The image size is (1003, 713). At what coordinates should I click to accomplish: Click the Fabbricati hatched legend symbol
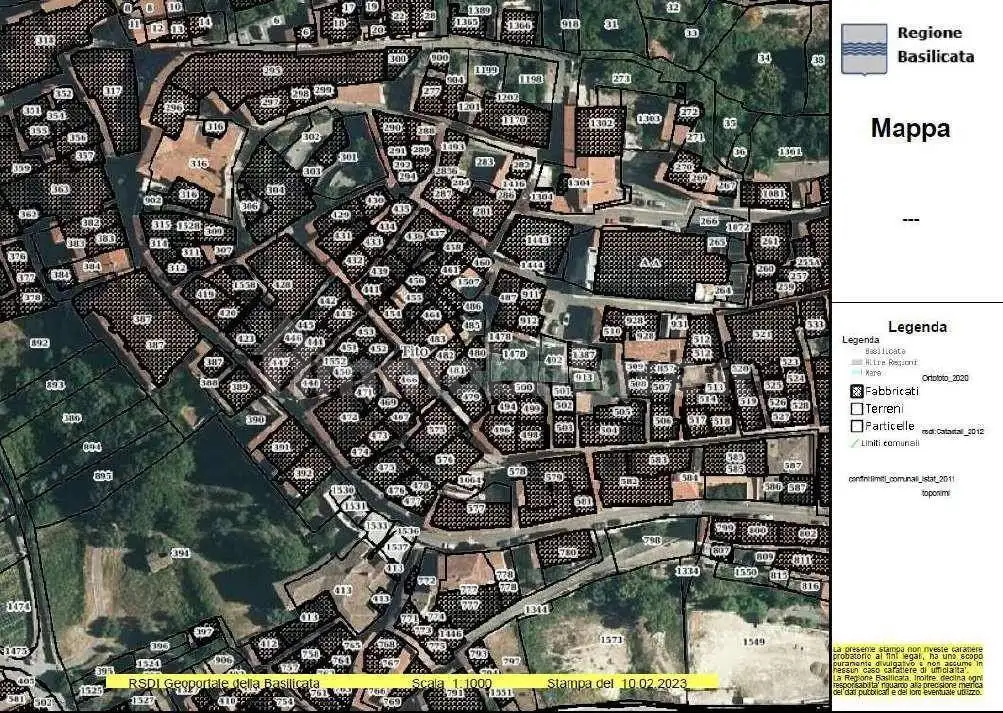(x=856, y=391)
